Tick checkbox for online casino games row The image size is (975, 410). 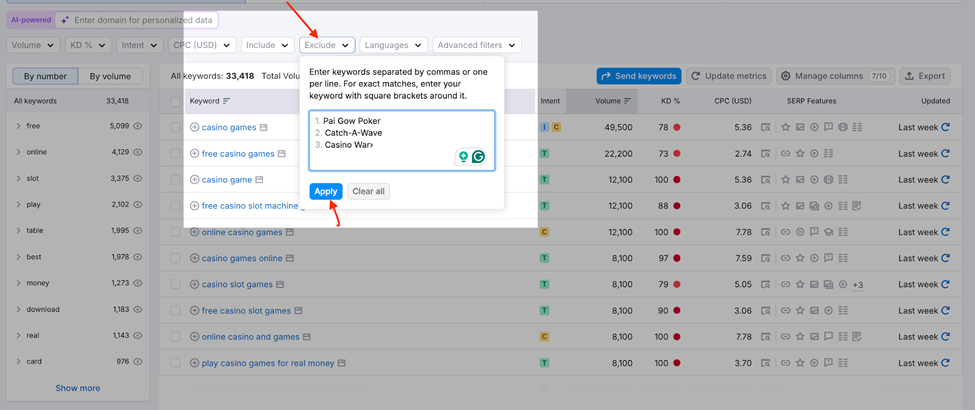[x=175, y=232]
